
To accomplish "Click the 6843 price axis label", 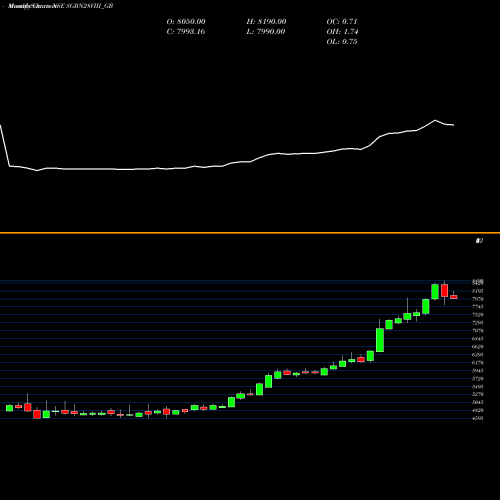I will [x=478, y=339].
